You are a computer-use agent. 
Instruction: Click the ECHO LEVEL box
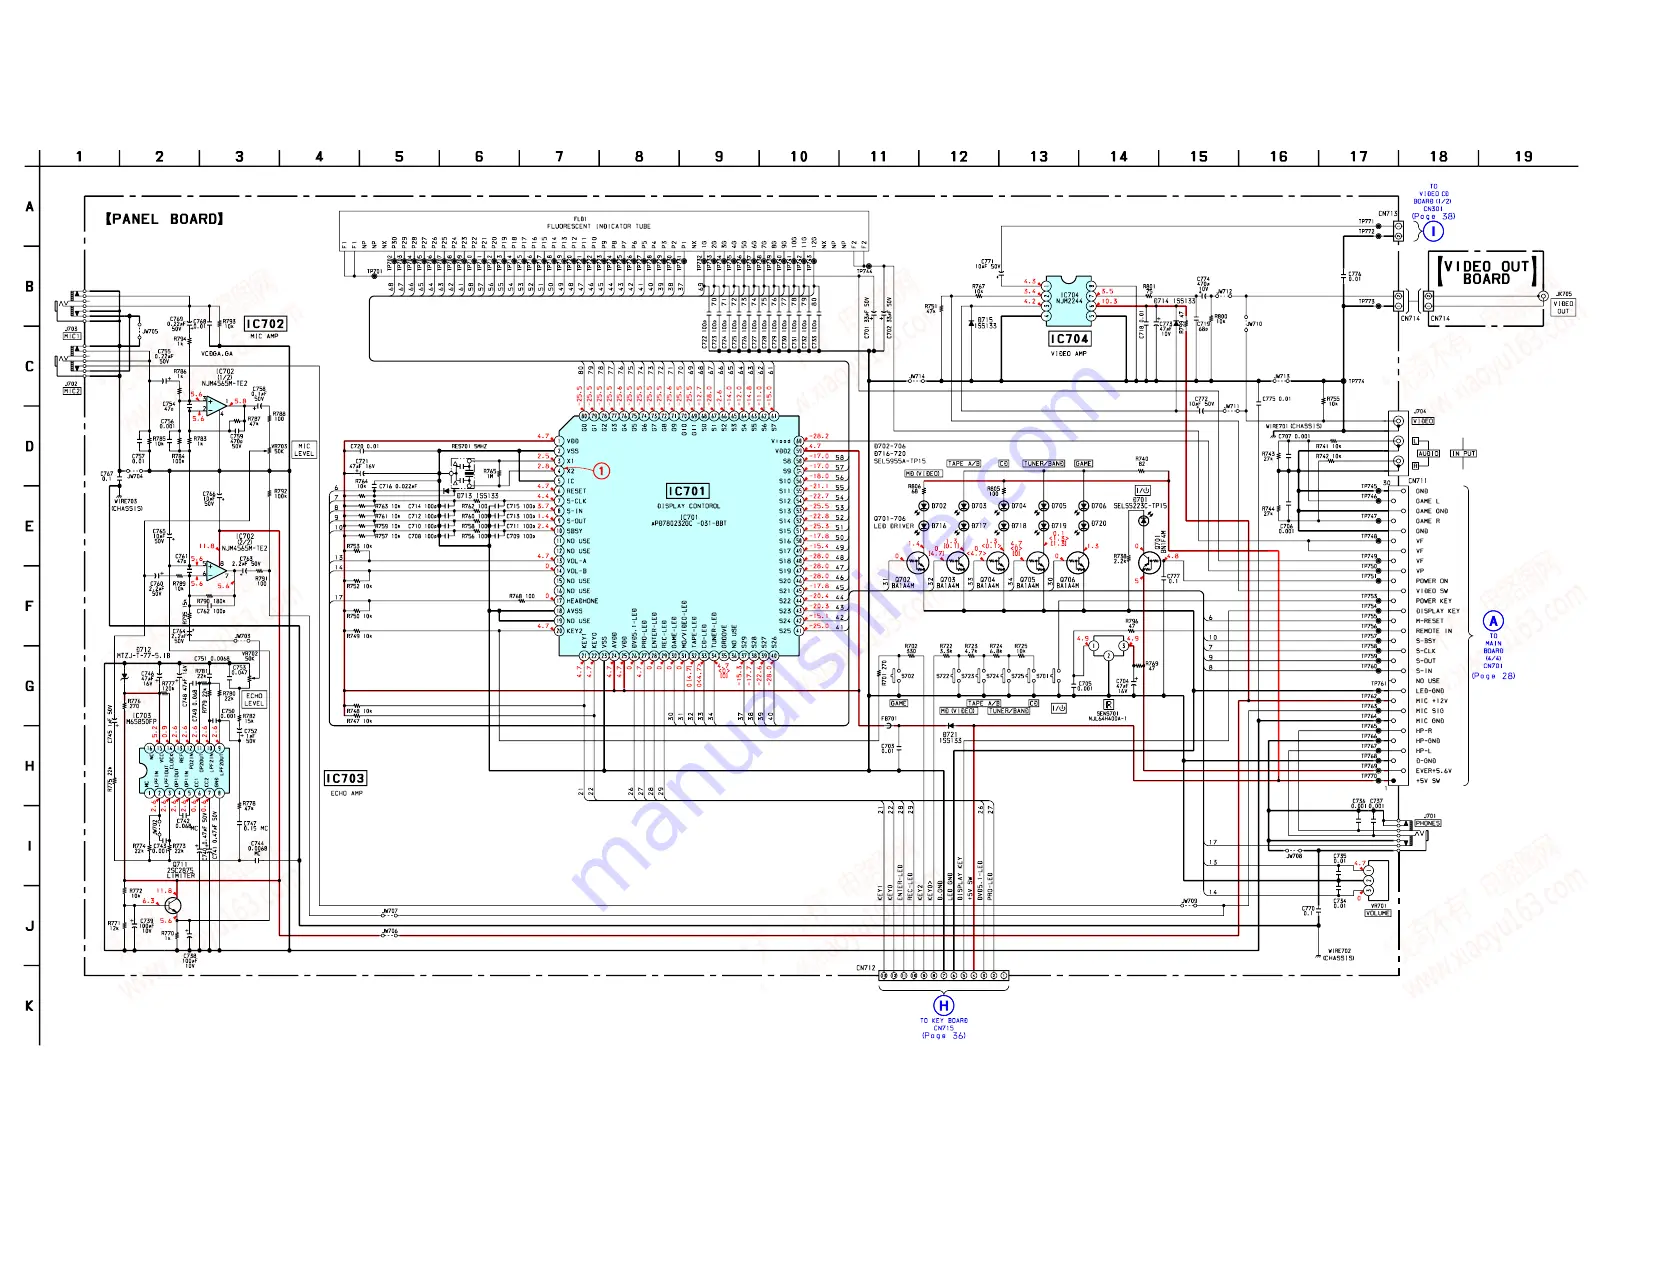[254, 699]
